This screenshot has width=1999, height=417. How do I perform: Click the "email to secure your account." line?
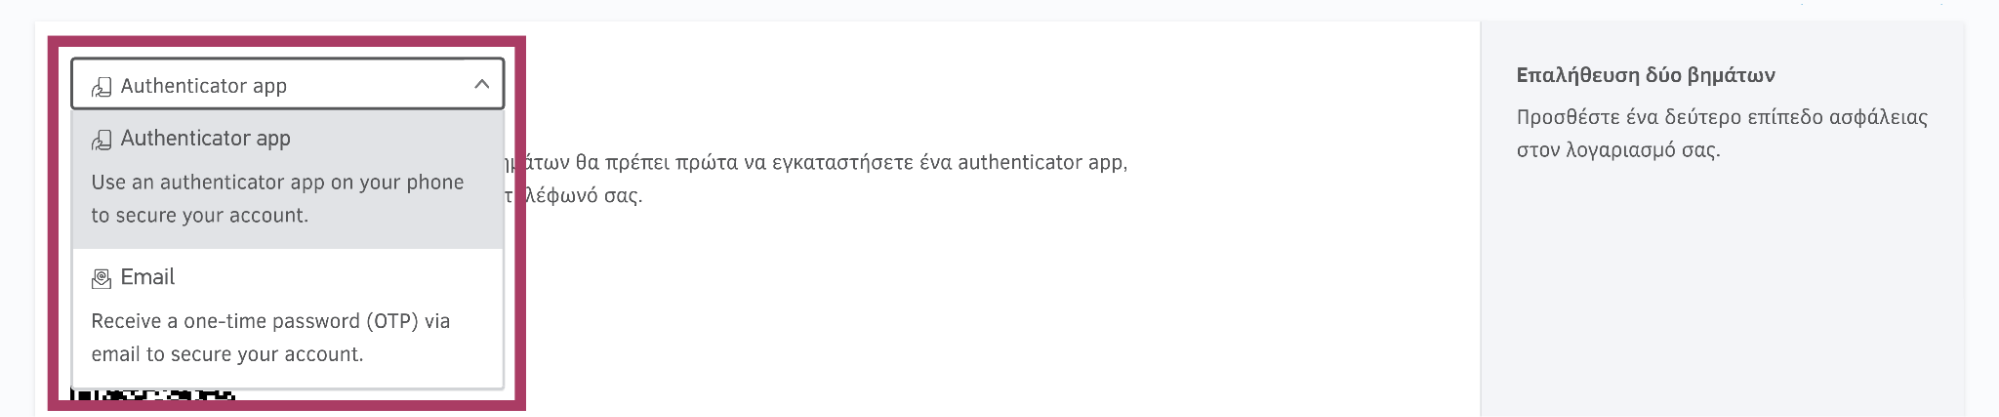click(227, 354)
